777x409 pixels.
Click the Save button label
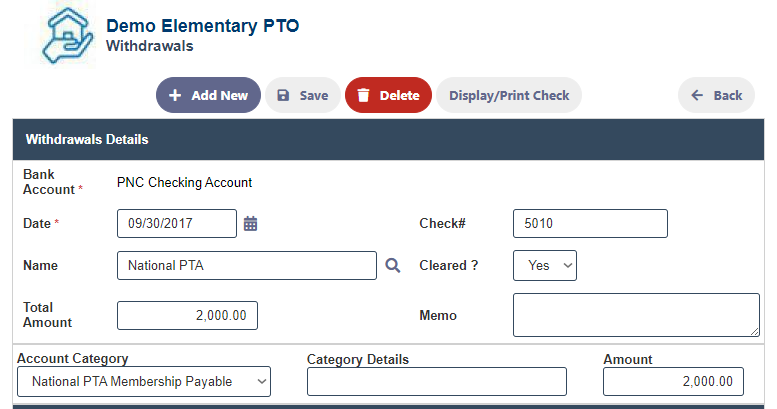pos(314,95)
